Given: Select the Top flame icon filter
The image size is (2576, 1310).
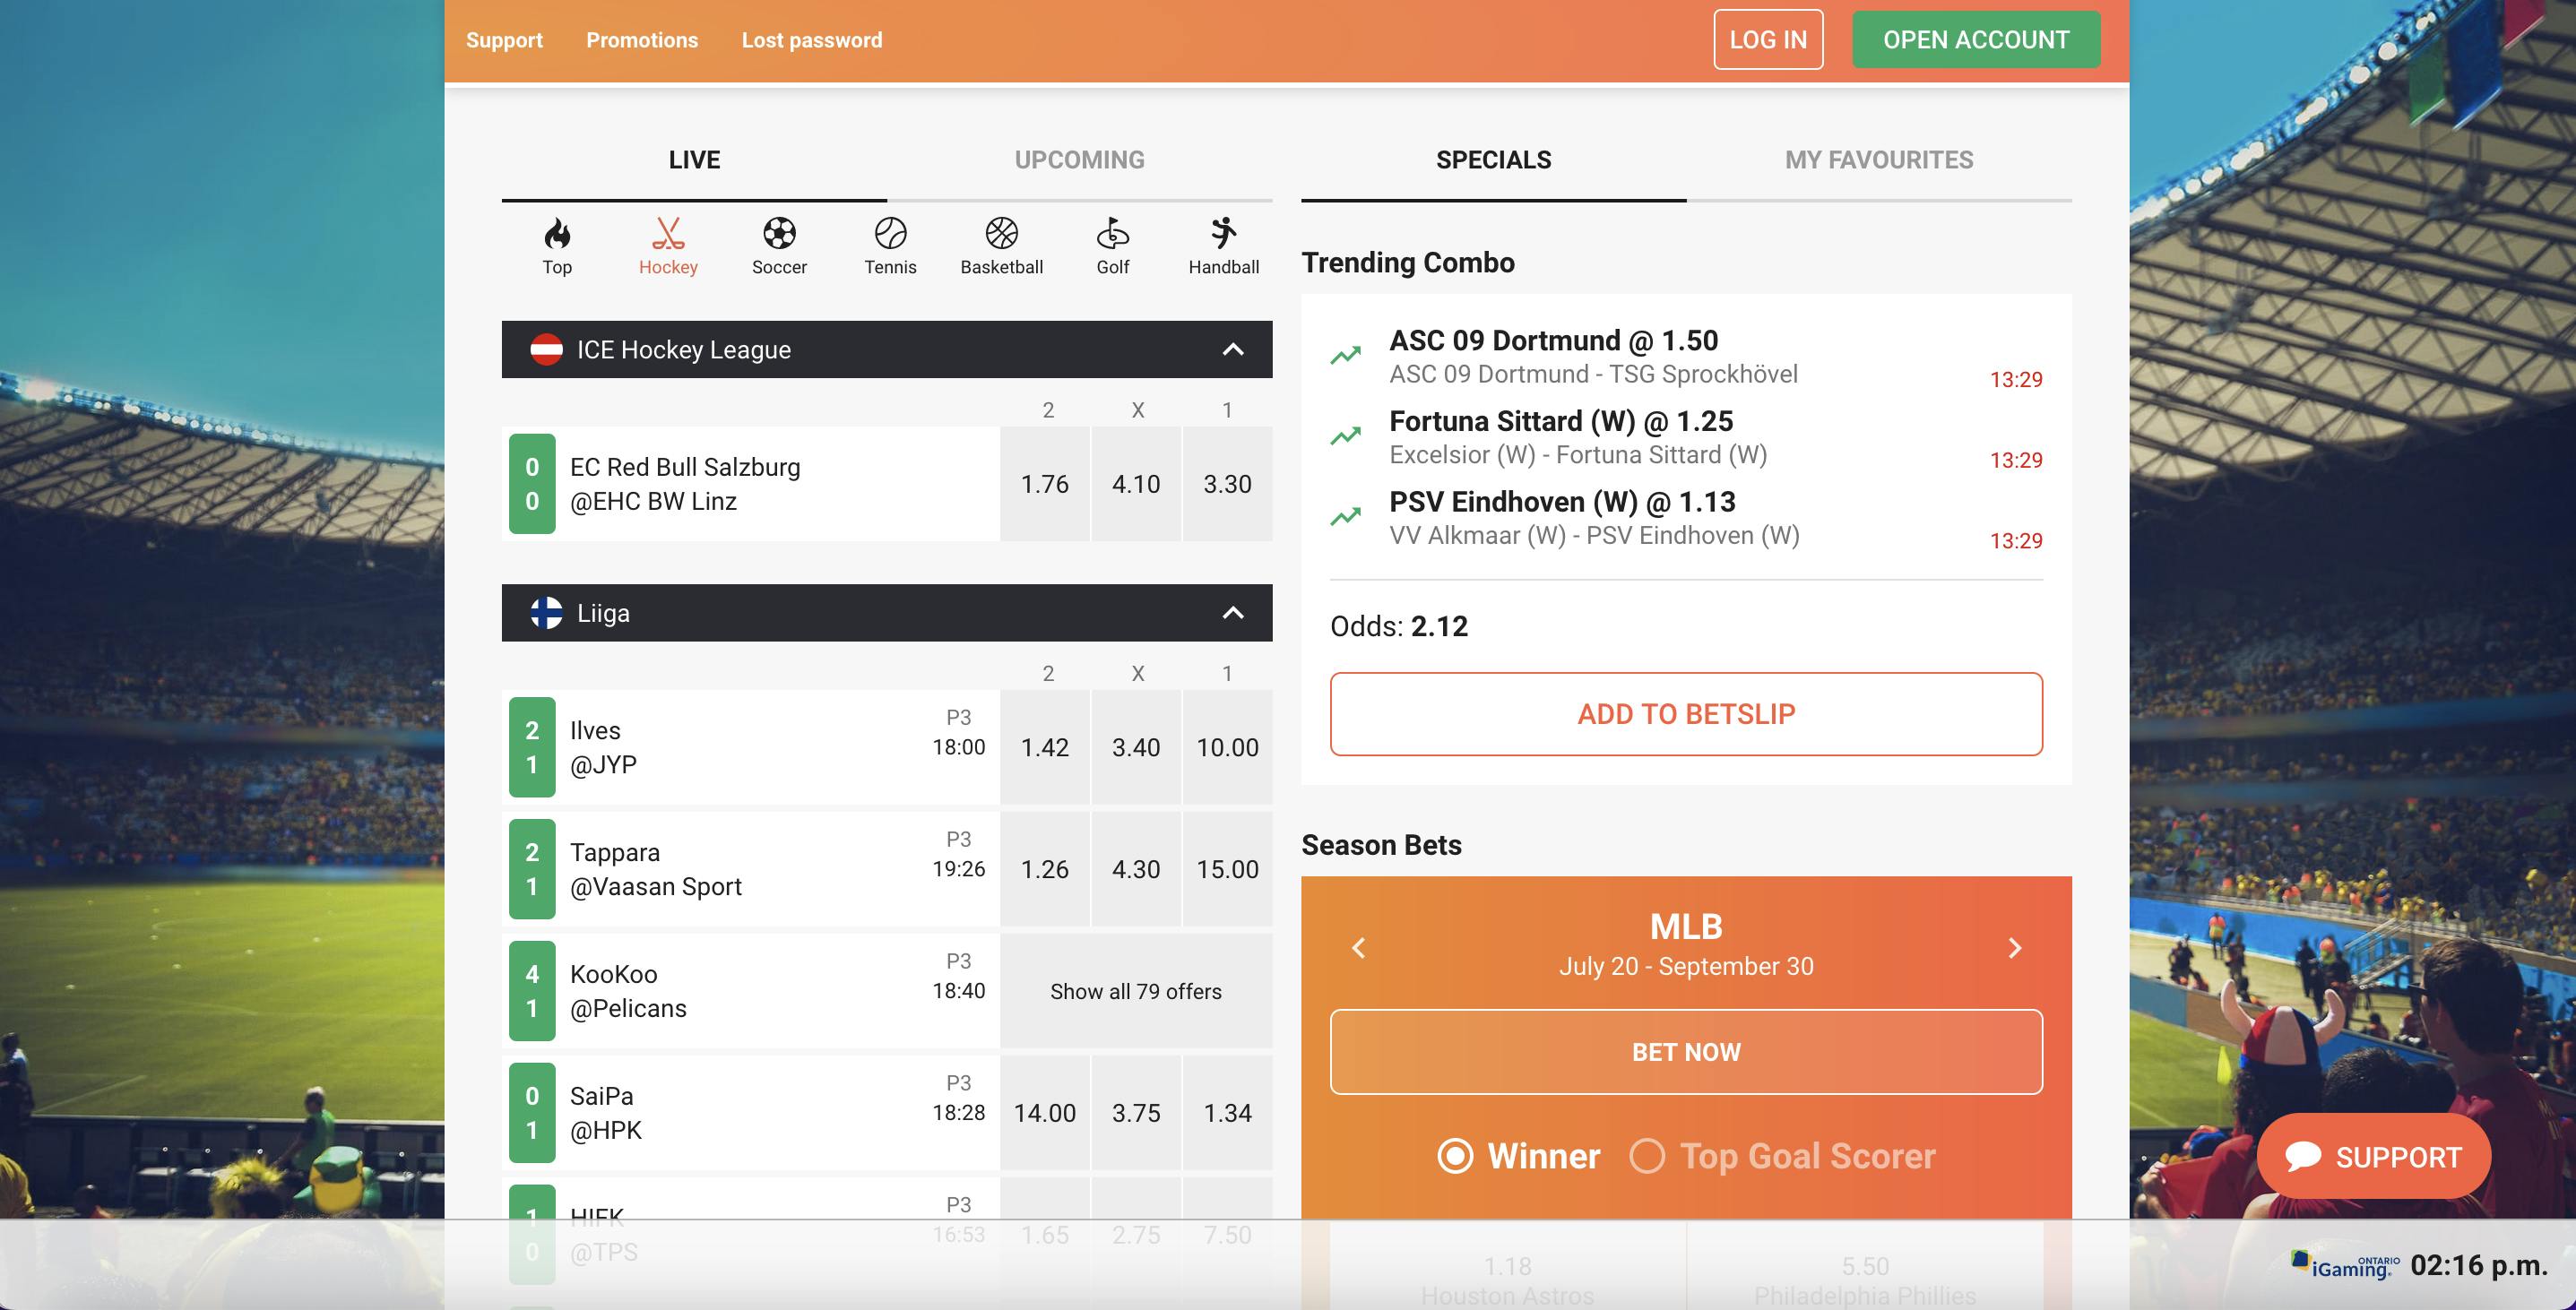Looking at the screenshot, I should point(557,234).
